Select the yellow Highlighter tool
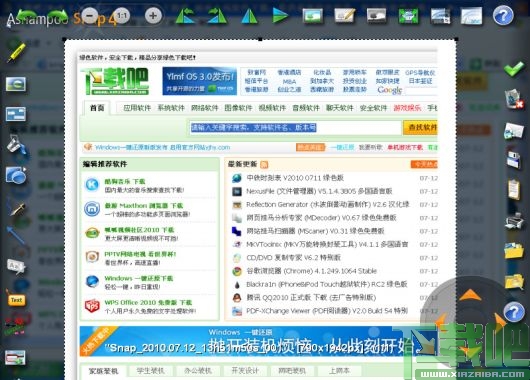Viewport: 530px width, 380px height. tap(16, 53)
